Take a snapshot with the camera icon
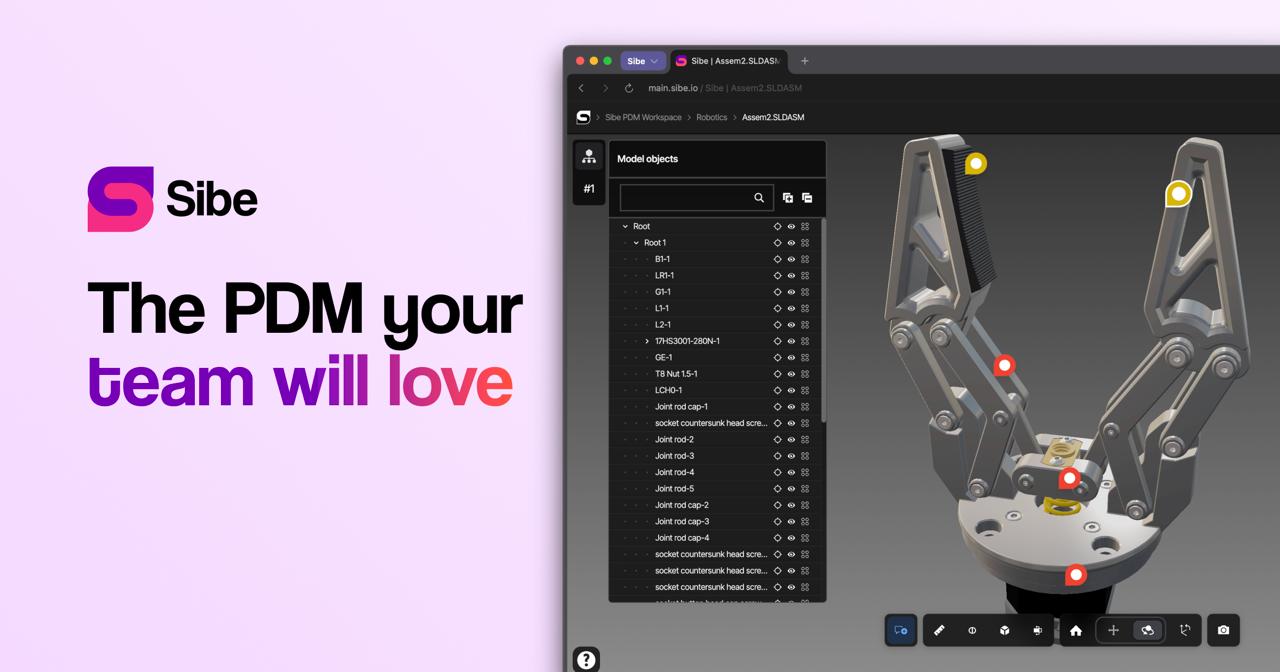The image size is (1280, 672). (x=1222, y=630)
